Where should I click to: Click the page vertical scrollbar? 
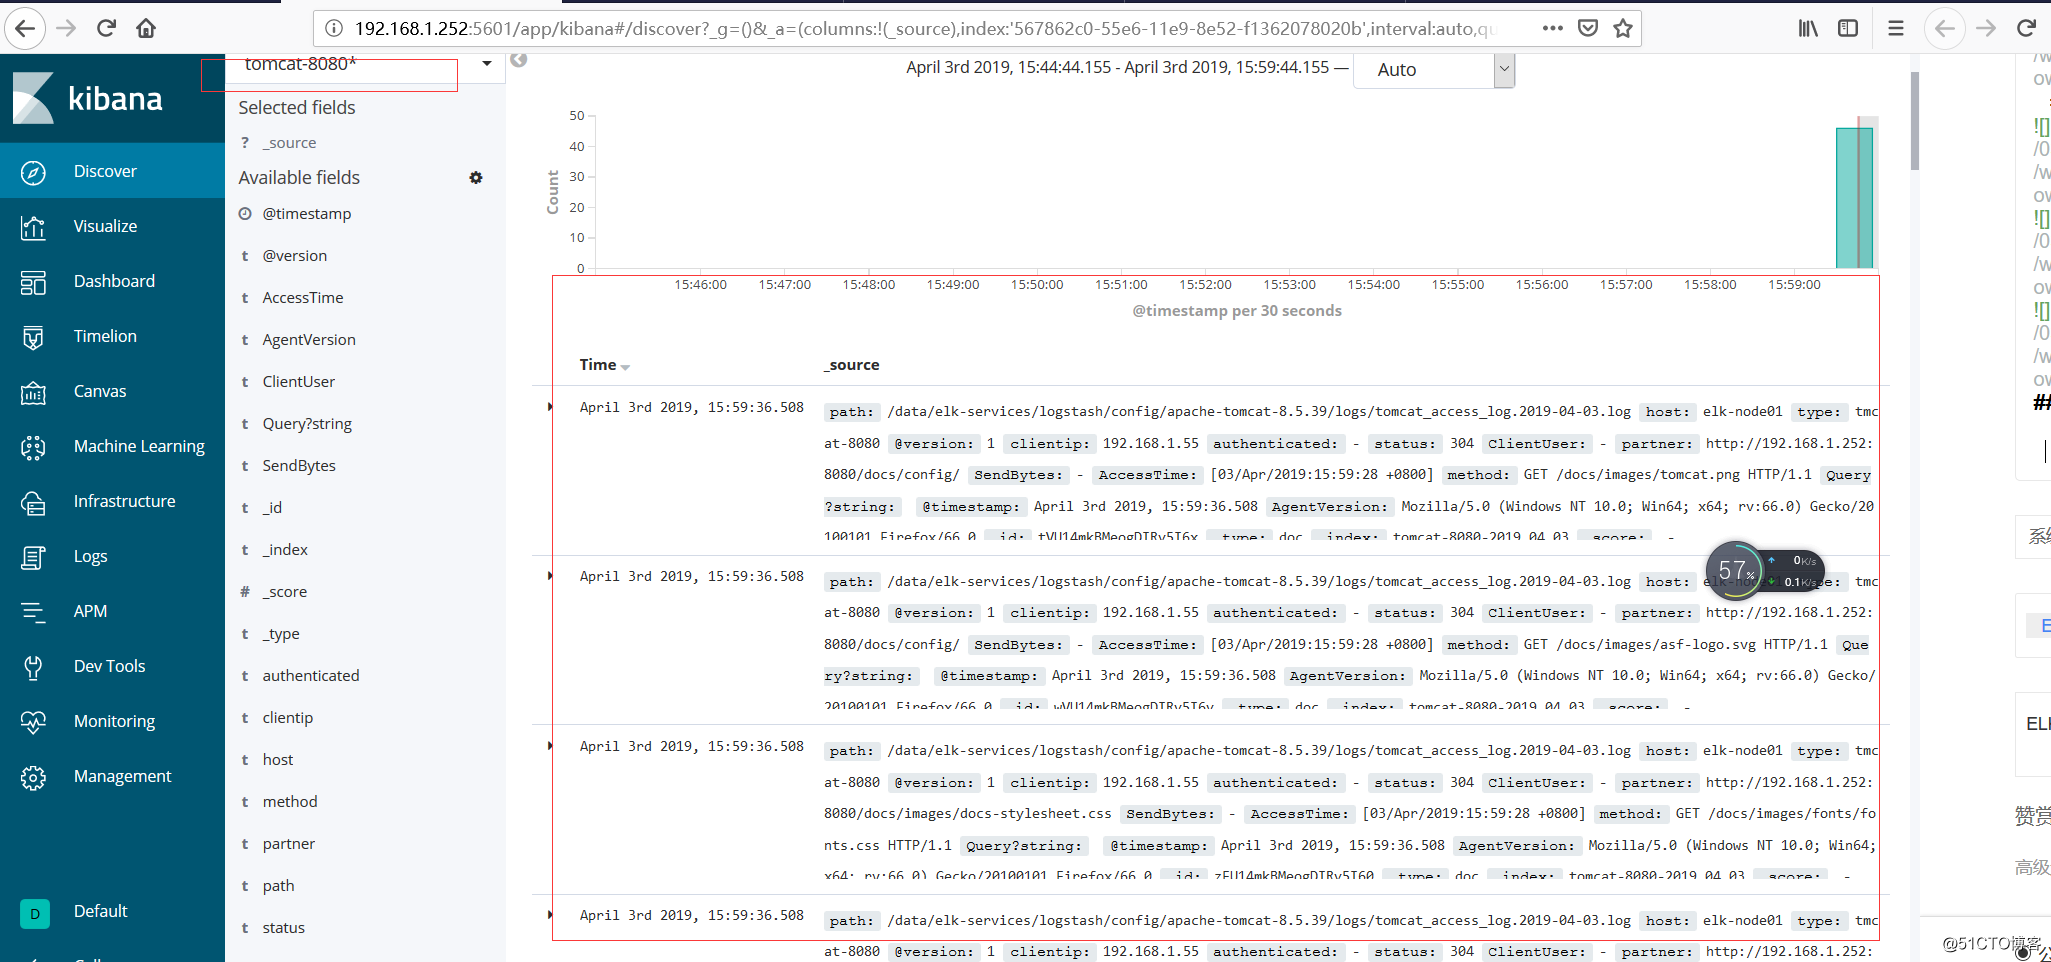pyautogui.click(x=1914, y=121)
